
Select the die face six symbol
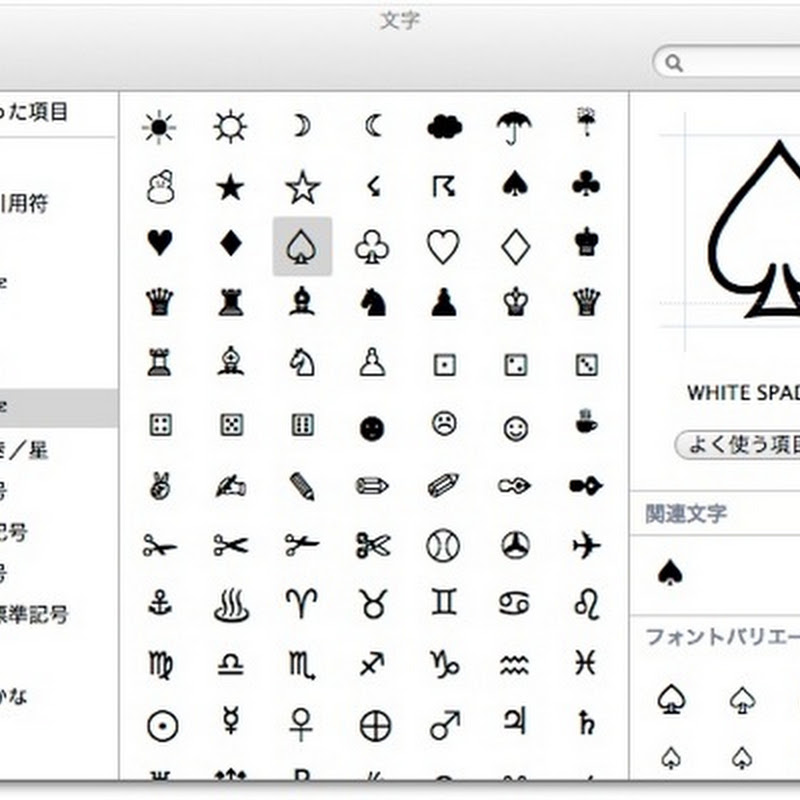pyautogui.click(x=303, y=424)
